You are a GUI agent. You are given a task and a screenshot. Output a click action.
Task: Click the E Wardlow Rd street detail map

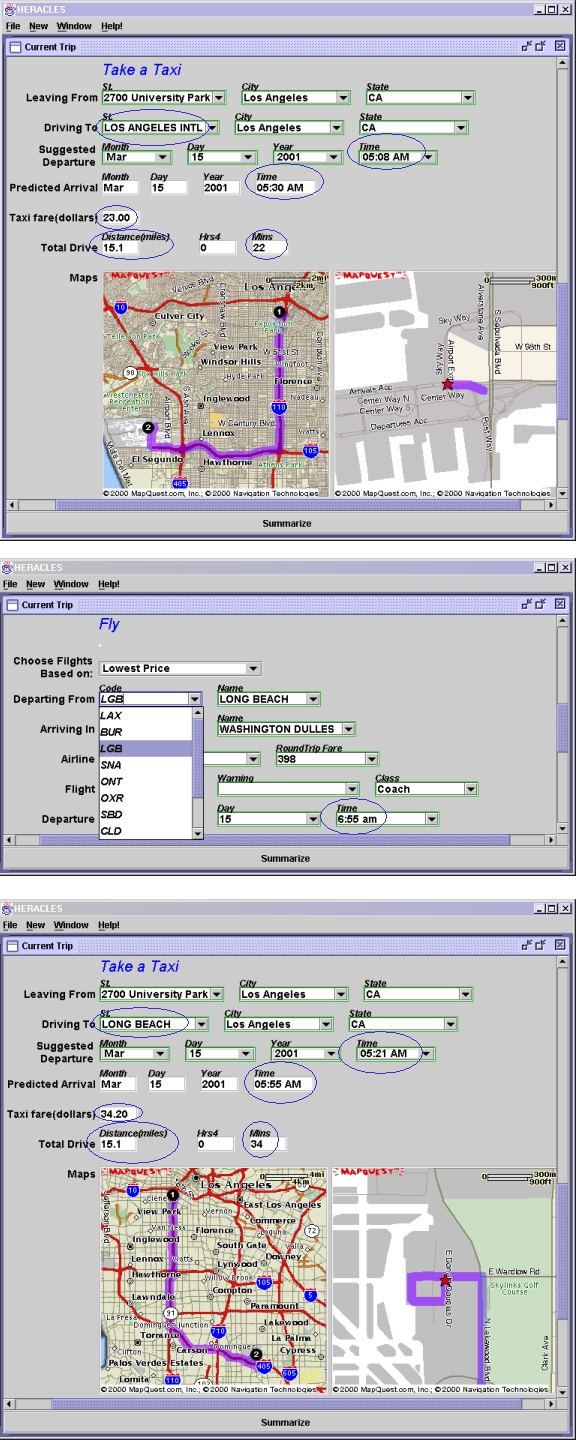[x=442, y=1280]
